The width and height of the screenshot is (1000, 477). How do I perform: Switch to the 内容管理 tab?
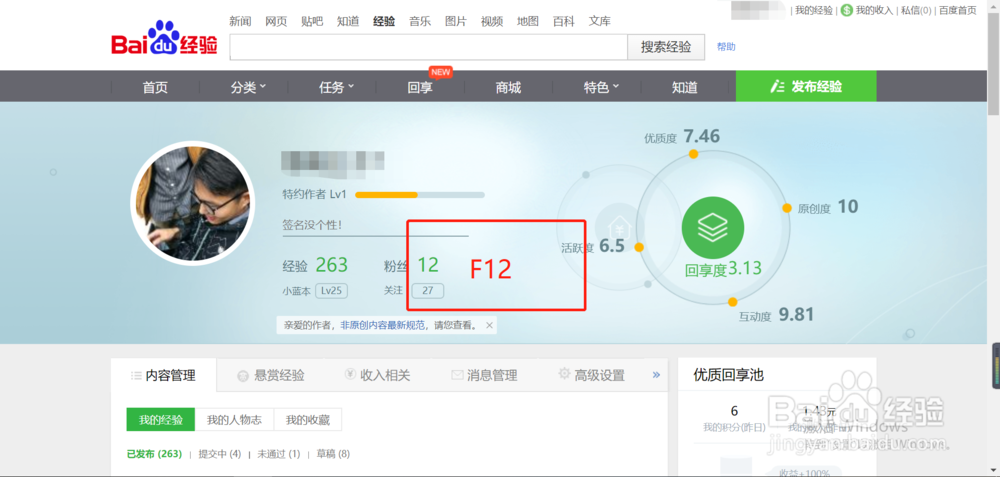(164, 375)
